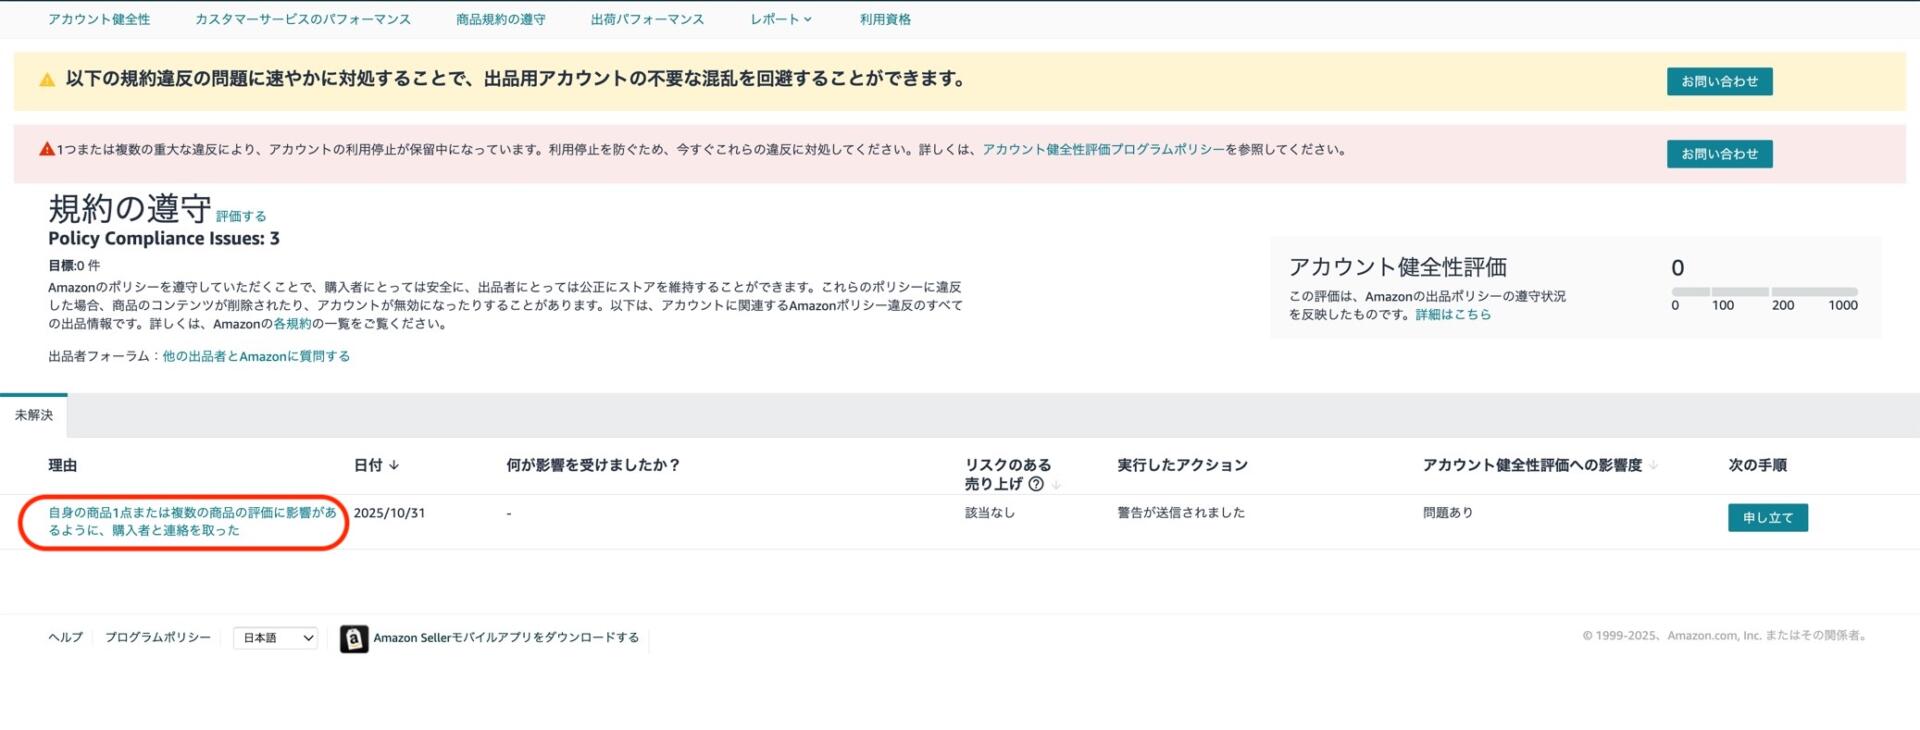Image resolution: width=1920 pixels, height=730 pixels.
Task: Expand the レポート menu
Action: (780, 19)
